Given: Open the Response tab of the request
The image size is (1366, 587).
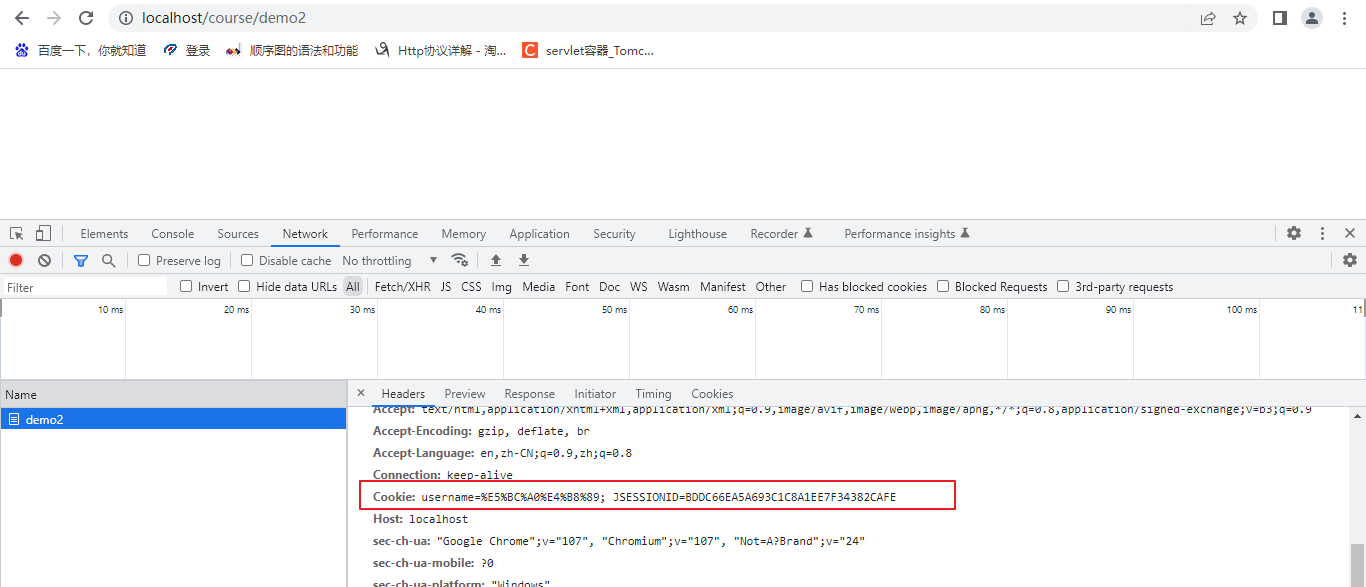Looking at the screenshot, I should pyautogui.click(x=529, y=393).
